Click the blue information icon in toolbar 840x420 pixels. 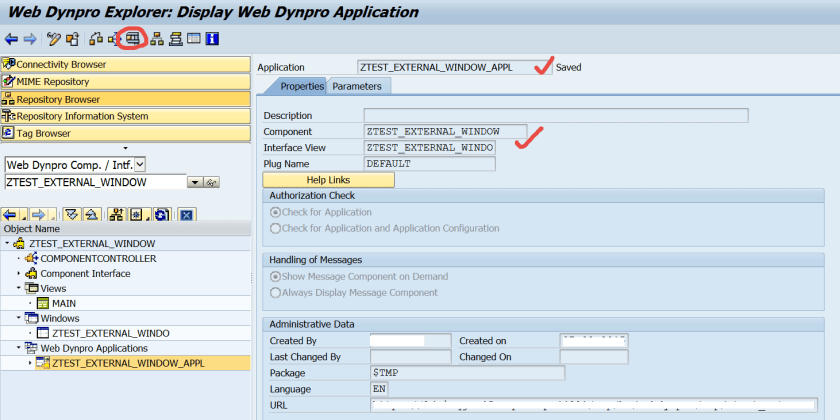coord(212,39)
